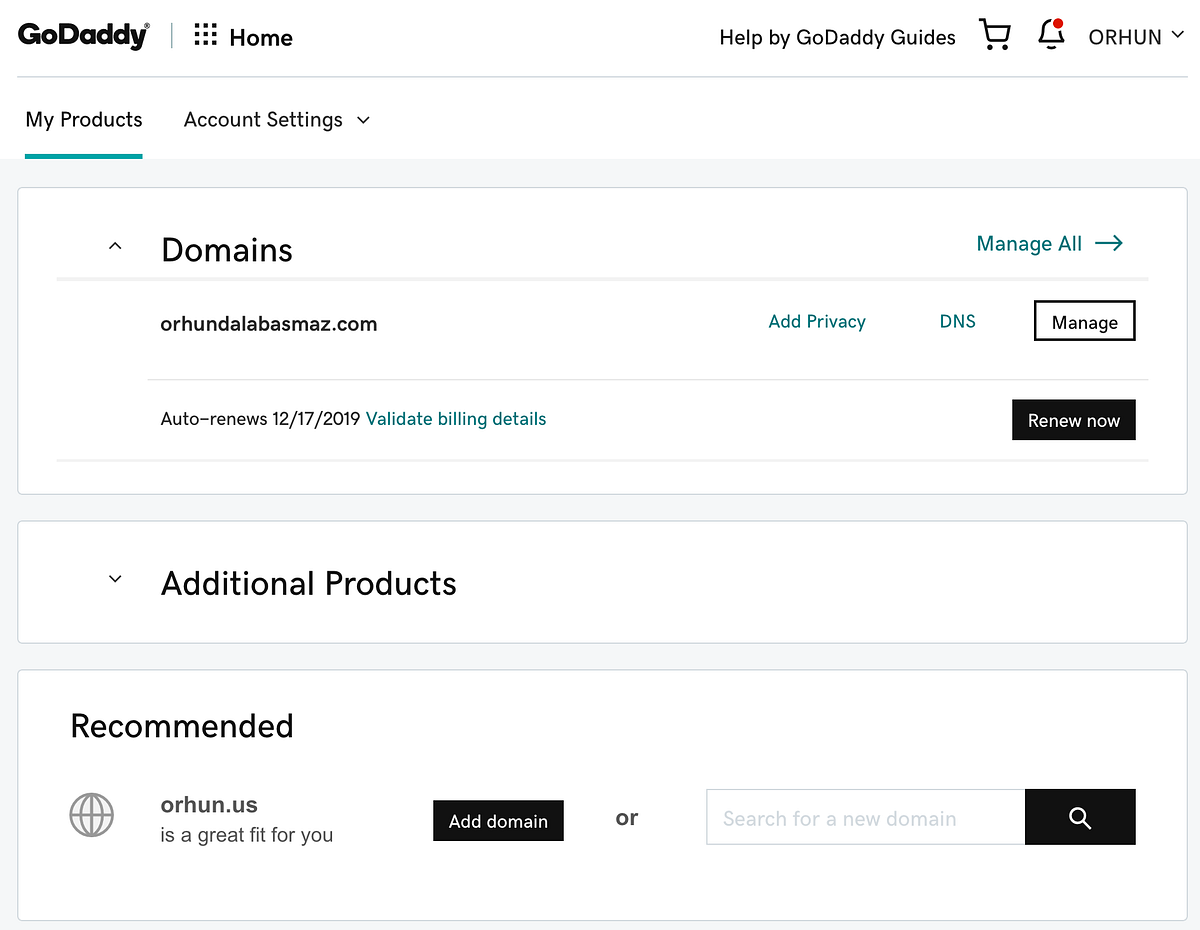Click the magnifying glass to search domains
Image resolution: width=1200 pixels, height=930 pixels.
click(x=1079, y=817)
